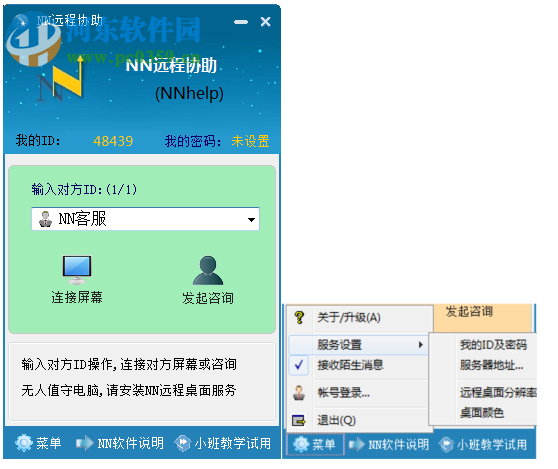
Task: Click the 我的密码: label
Action: [193, 141]
